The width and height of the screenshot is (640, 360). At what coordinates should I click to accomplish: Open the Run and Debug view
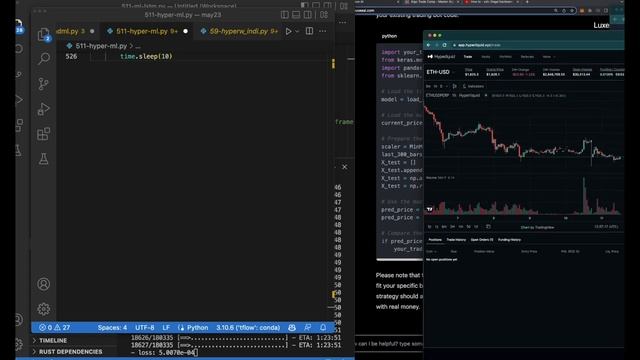[x=43, y=109]
